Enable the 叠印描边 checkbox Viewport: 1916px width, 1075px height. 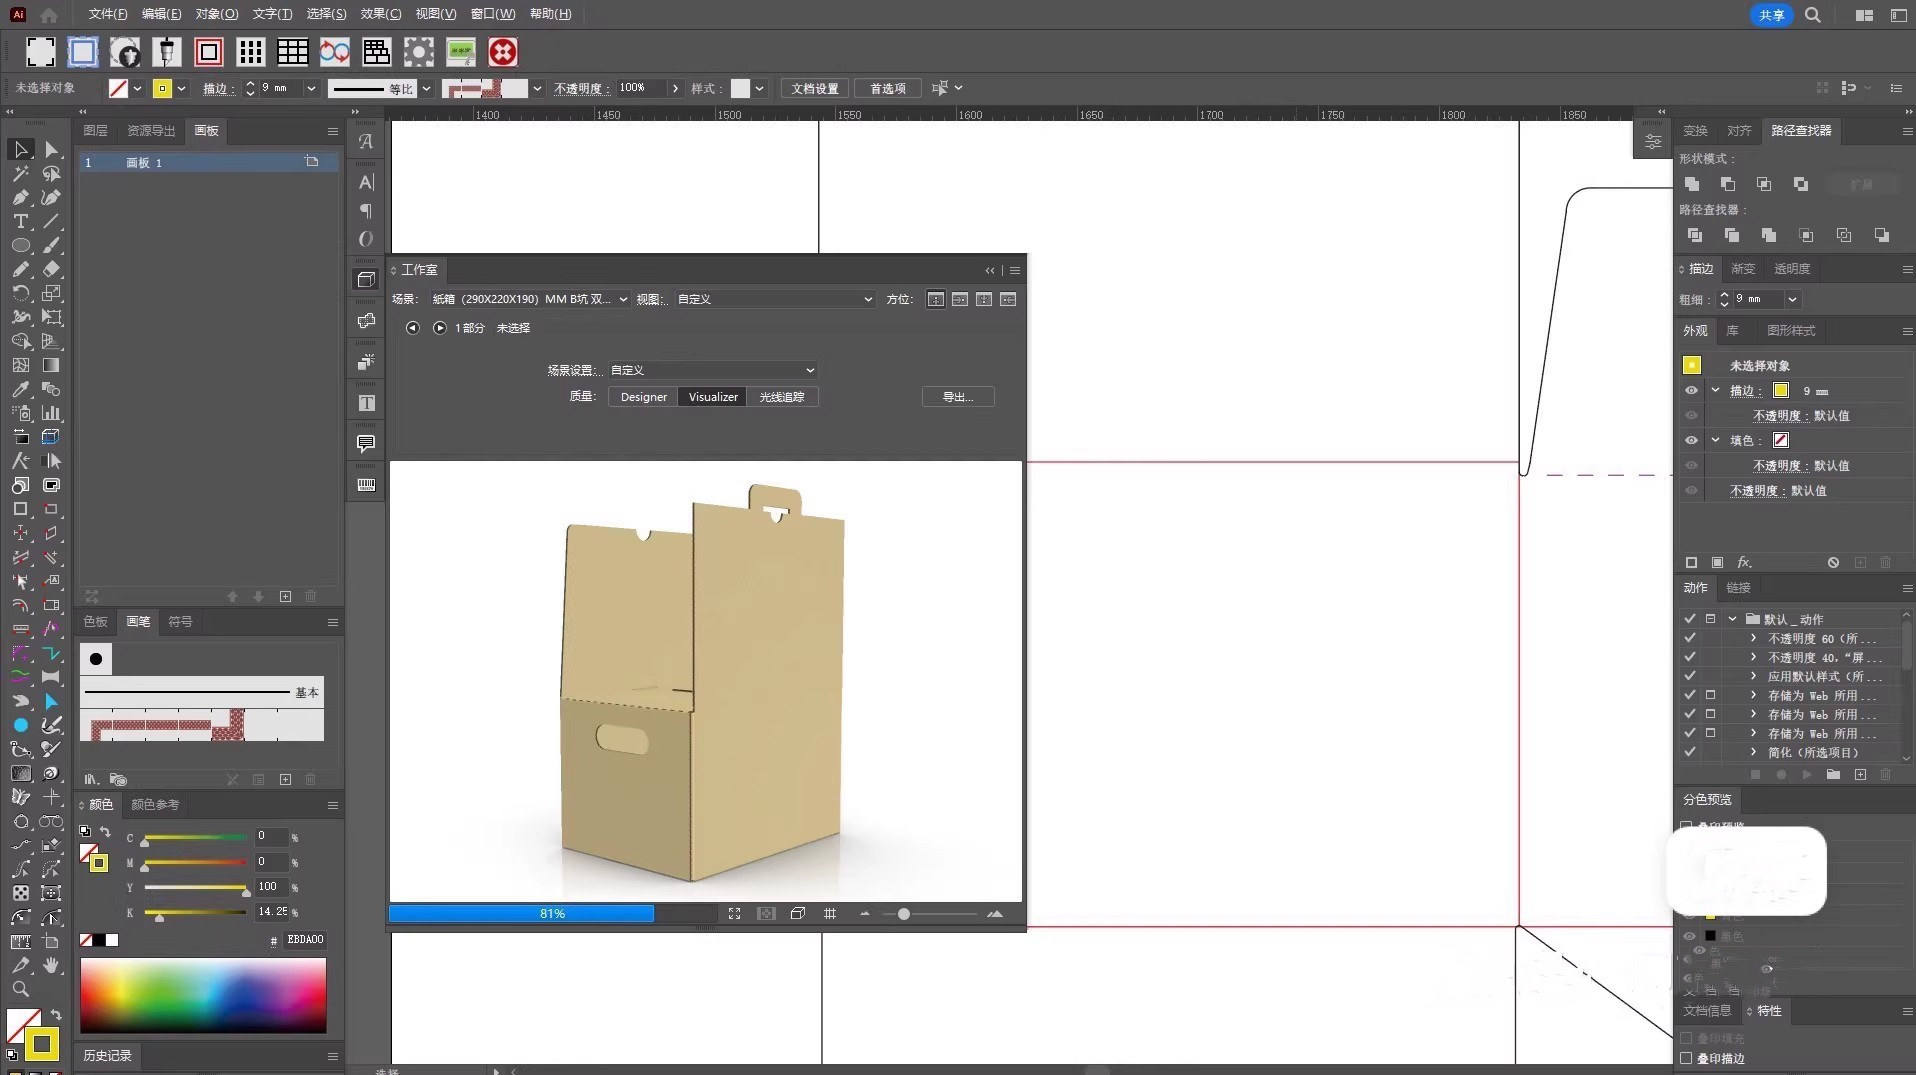1687,1058
